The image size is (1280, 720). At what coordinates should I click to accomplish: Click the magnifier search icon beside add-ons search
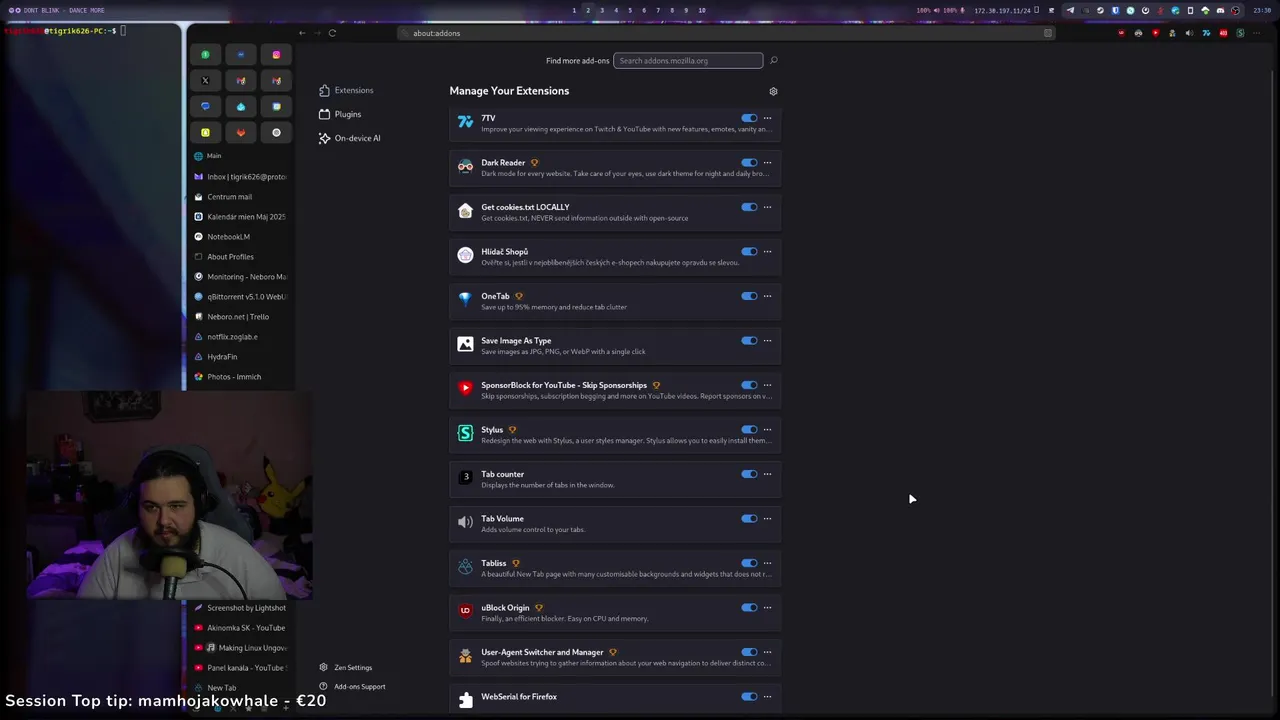773,60
